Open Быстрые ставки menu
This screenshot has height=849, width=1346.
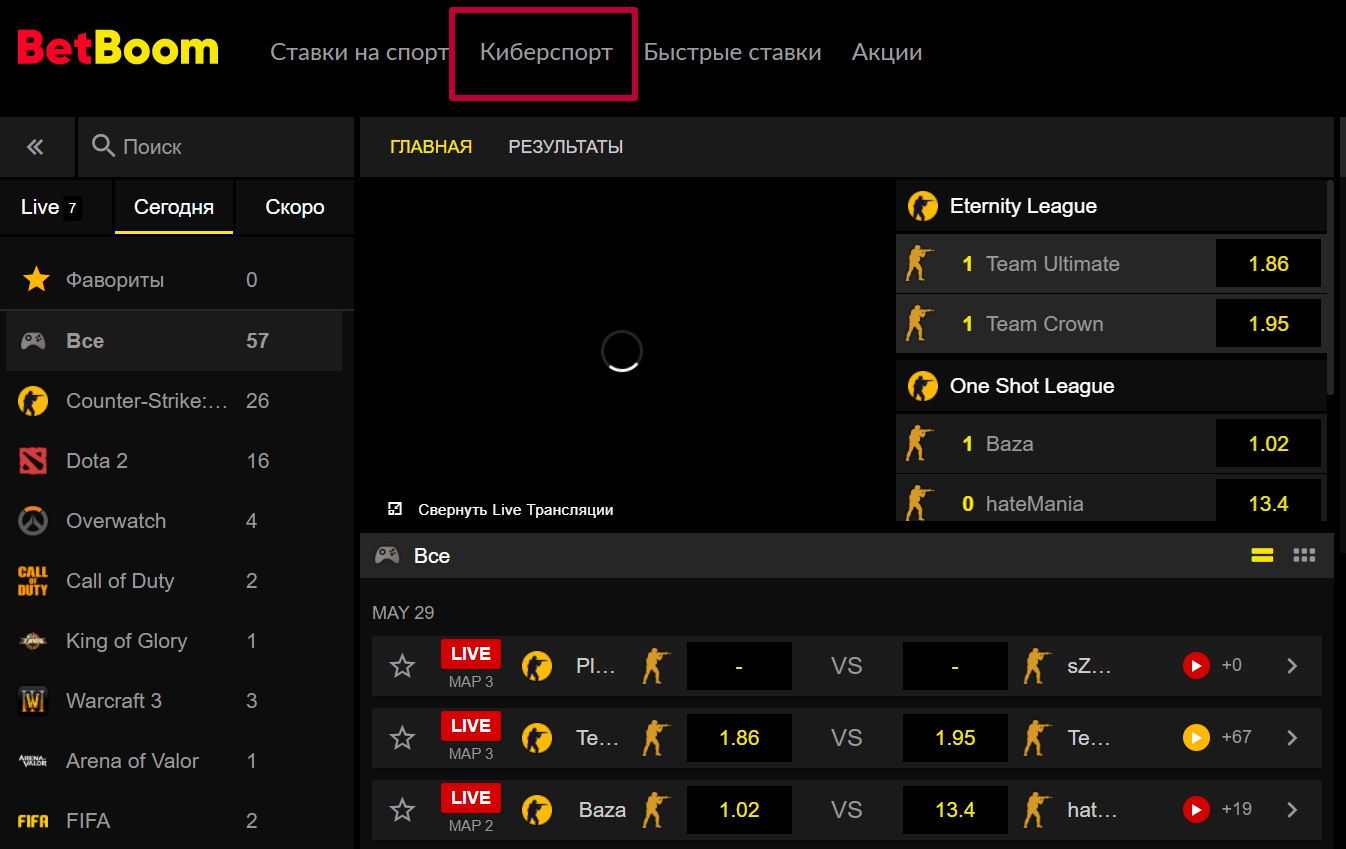click(732, 53)
